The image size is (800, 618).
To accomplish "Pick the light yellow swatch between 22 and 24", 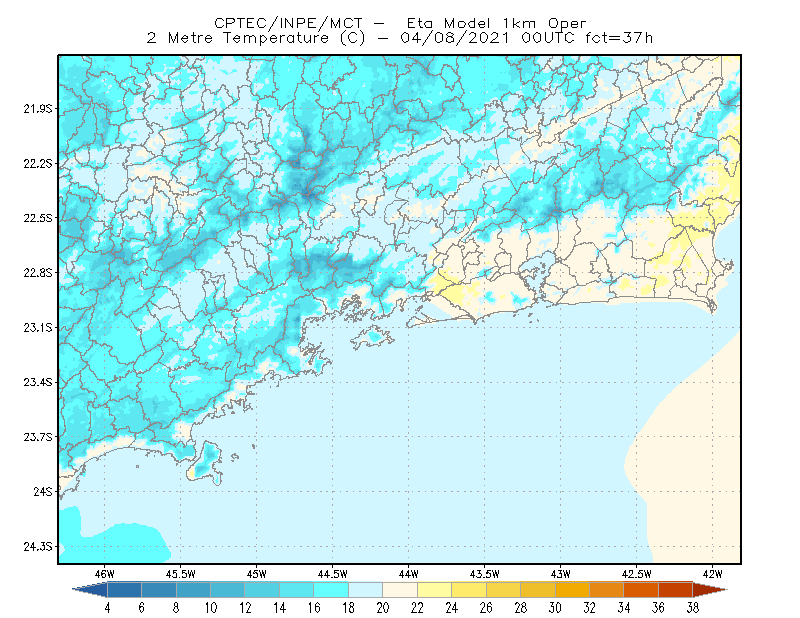I will point(434,590).
